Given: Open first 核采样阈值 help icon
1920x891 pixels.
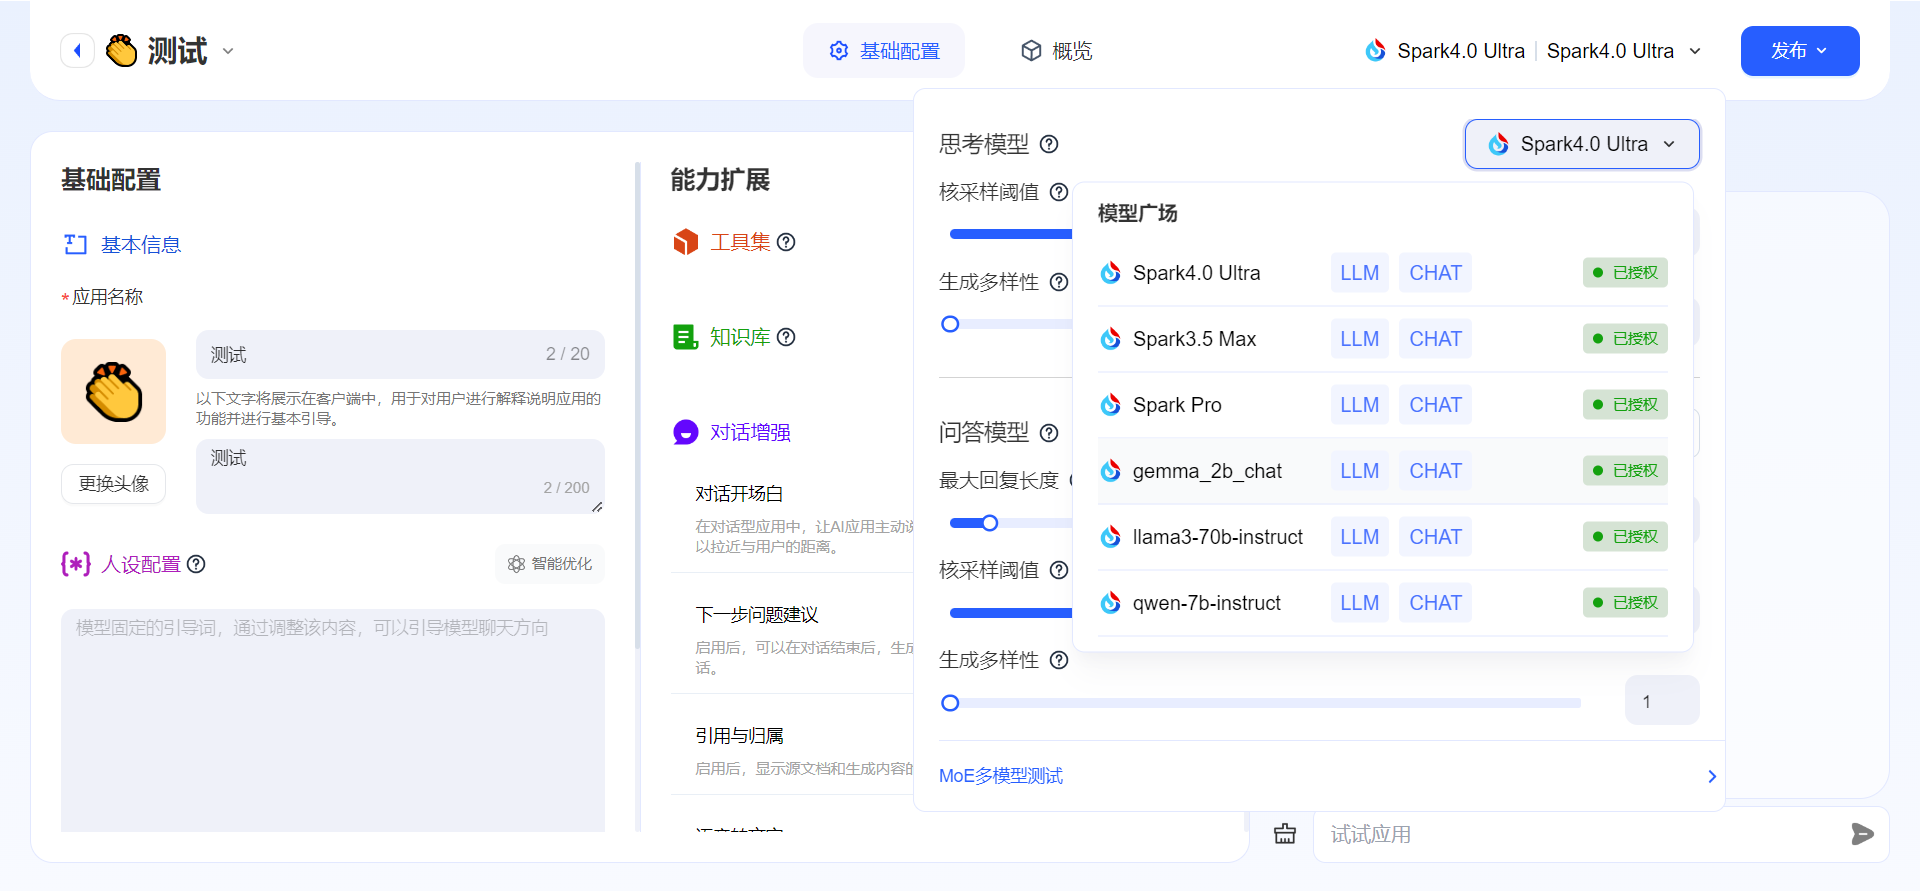Looking at the screenshot, I should 1059,192.
